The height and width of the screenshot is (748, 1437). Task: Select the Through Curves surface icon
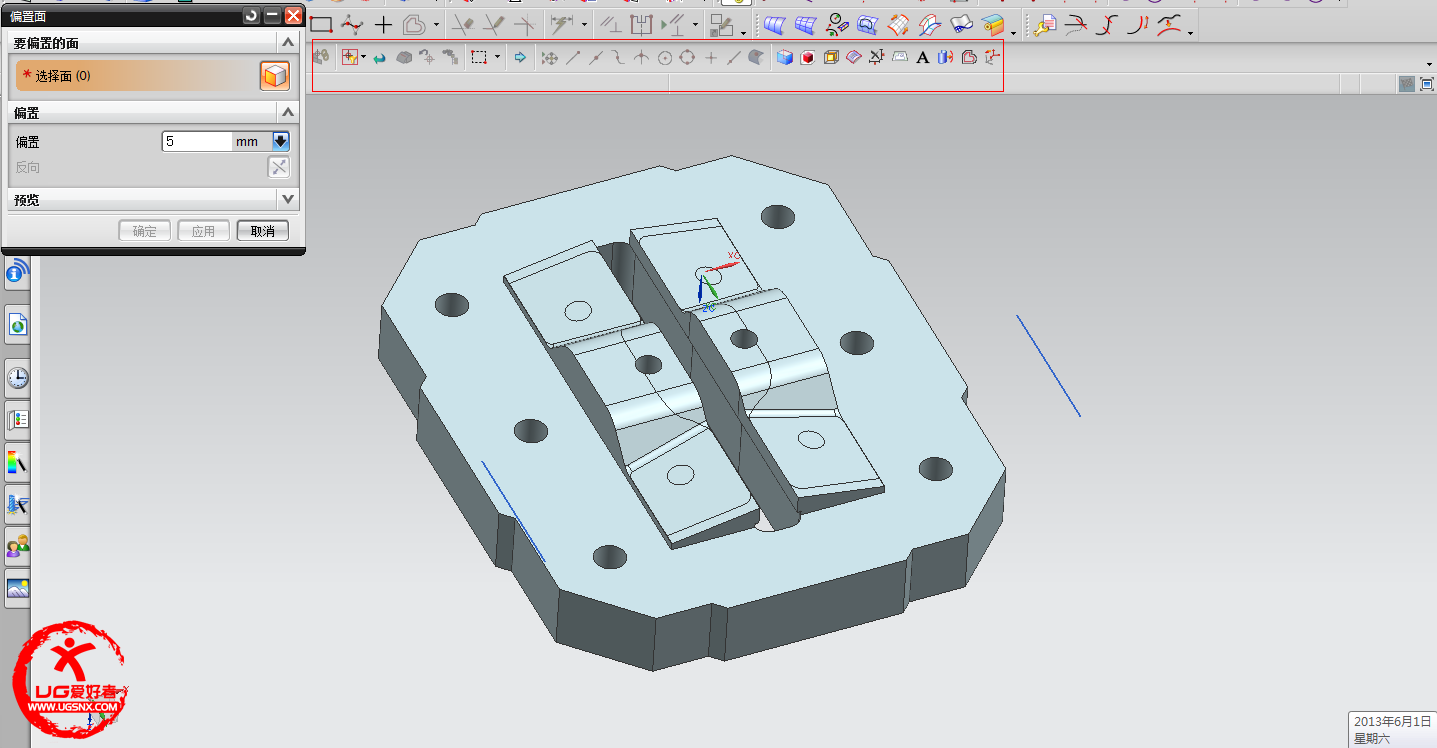tap(773, 24)
